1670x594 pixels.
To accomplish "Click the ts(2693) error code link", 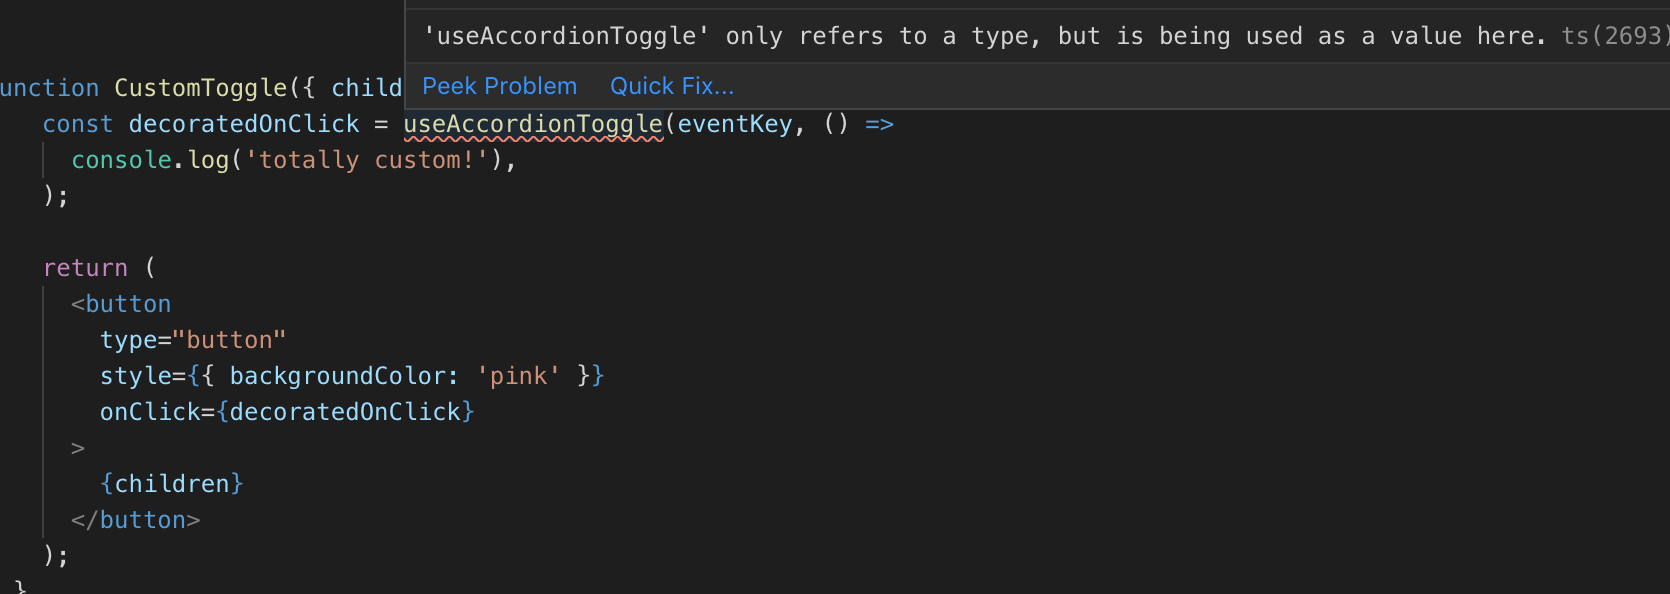I will coord(1612,35).
